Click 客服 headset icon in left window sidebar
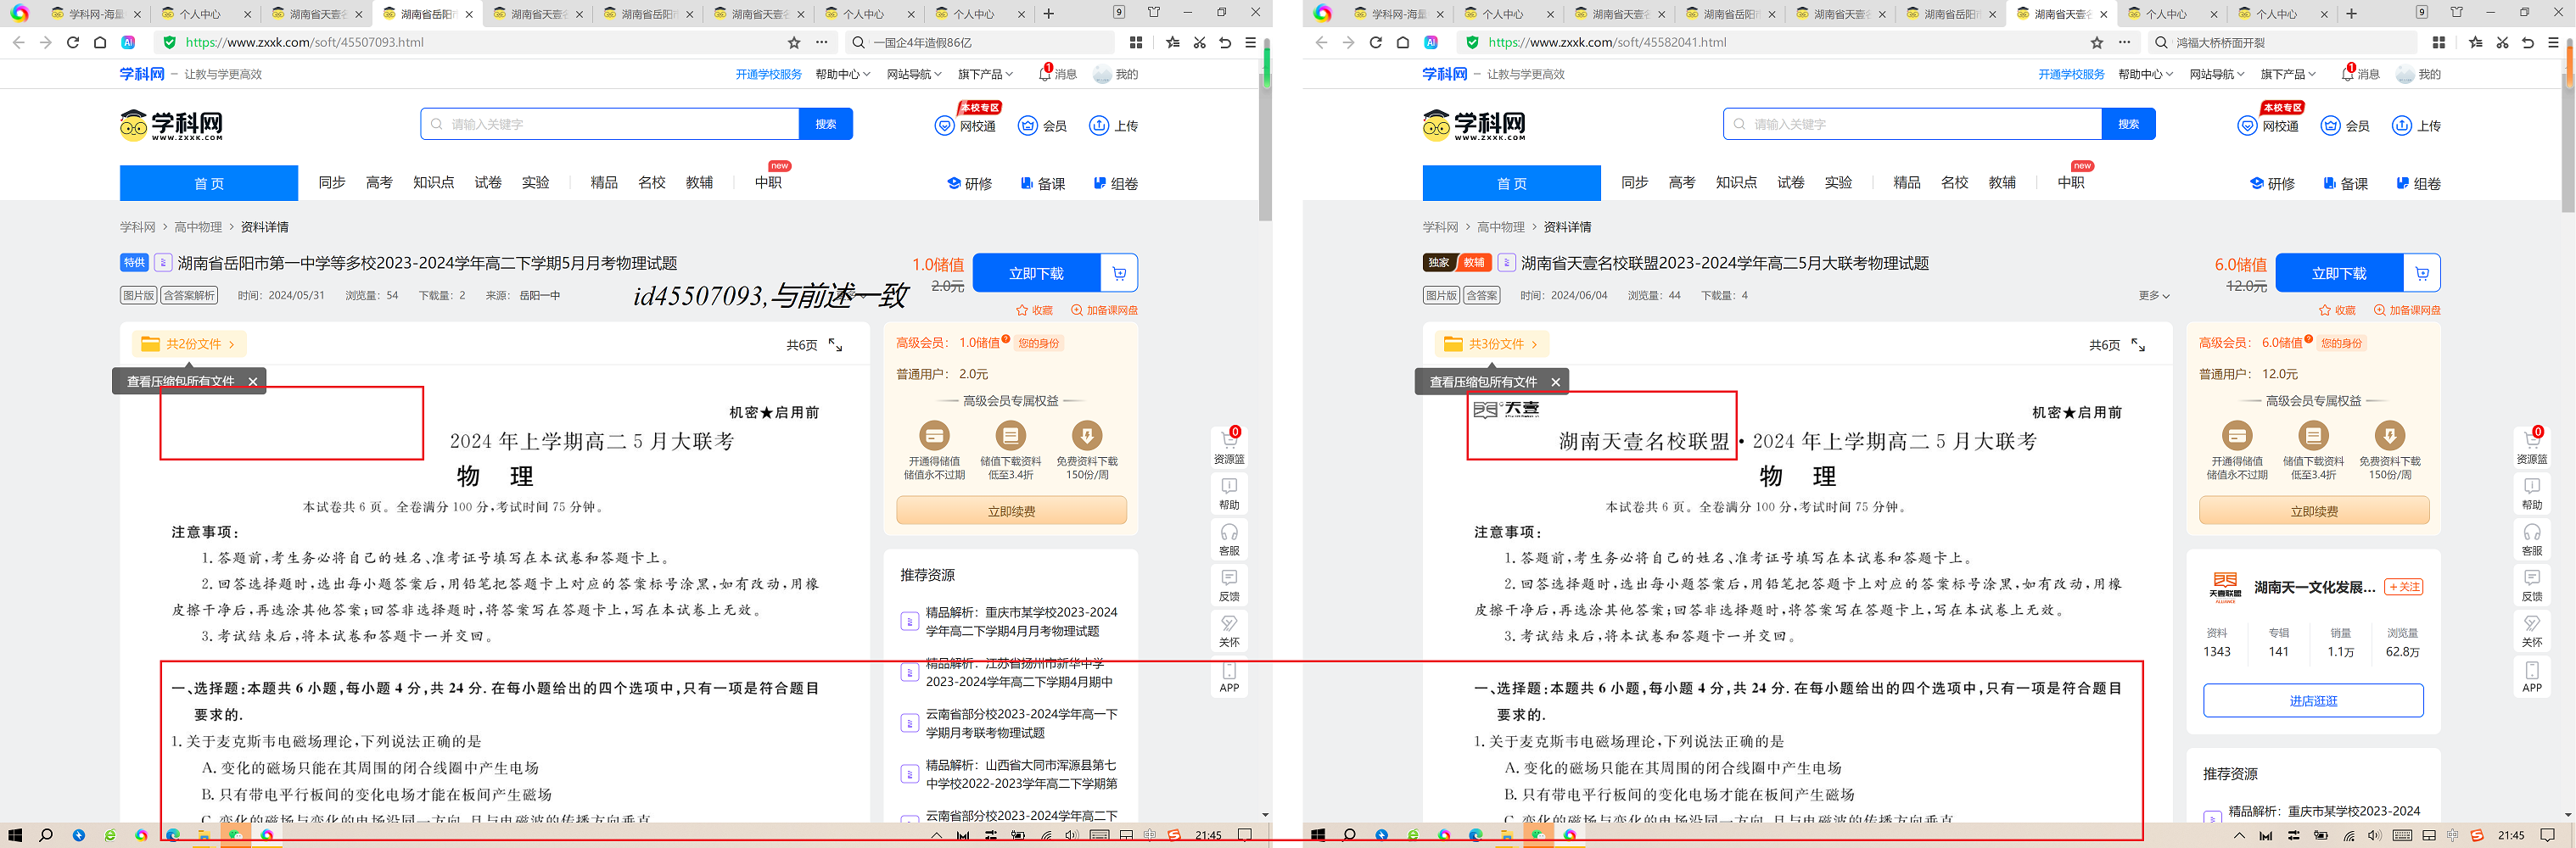This screenshot has height=848, width=2576. tap(1229, 539)
